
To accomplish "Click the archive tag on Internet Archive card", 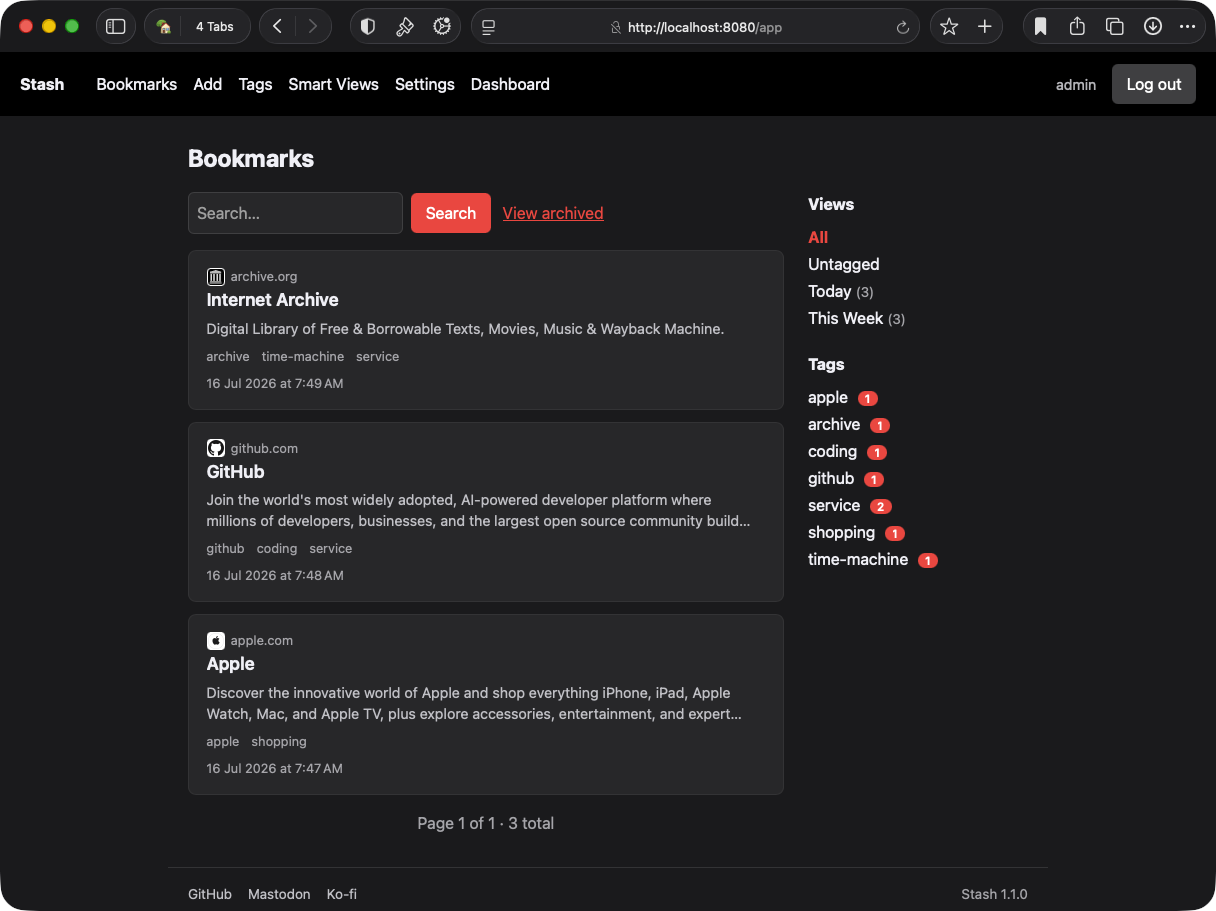I will 228,356.
